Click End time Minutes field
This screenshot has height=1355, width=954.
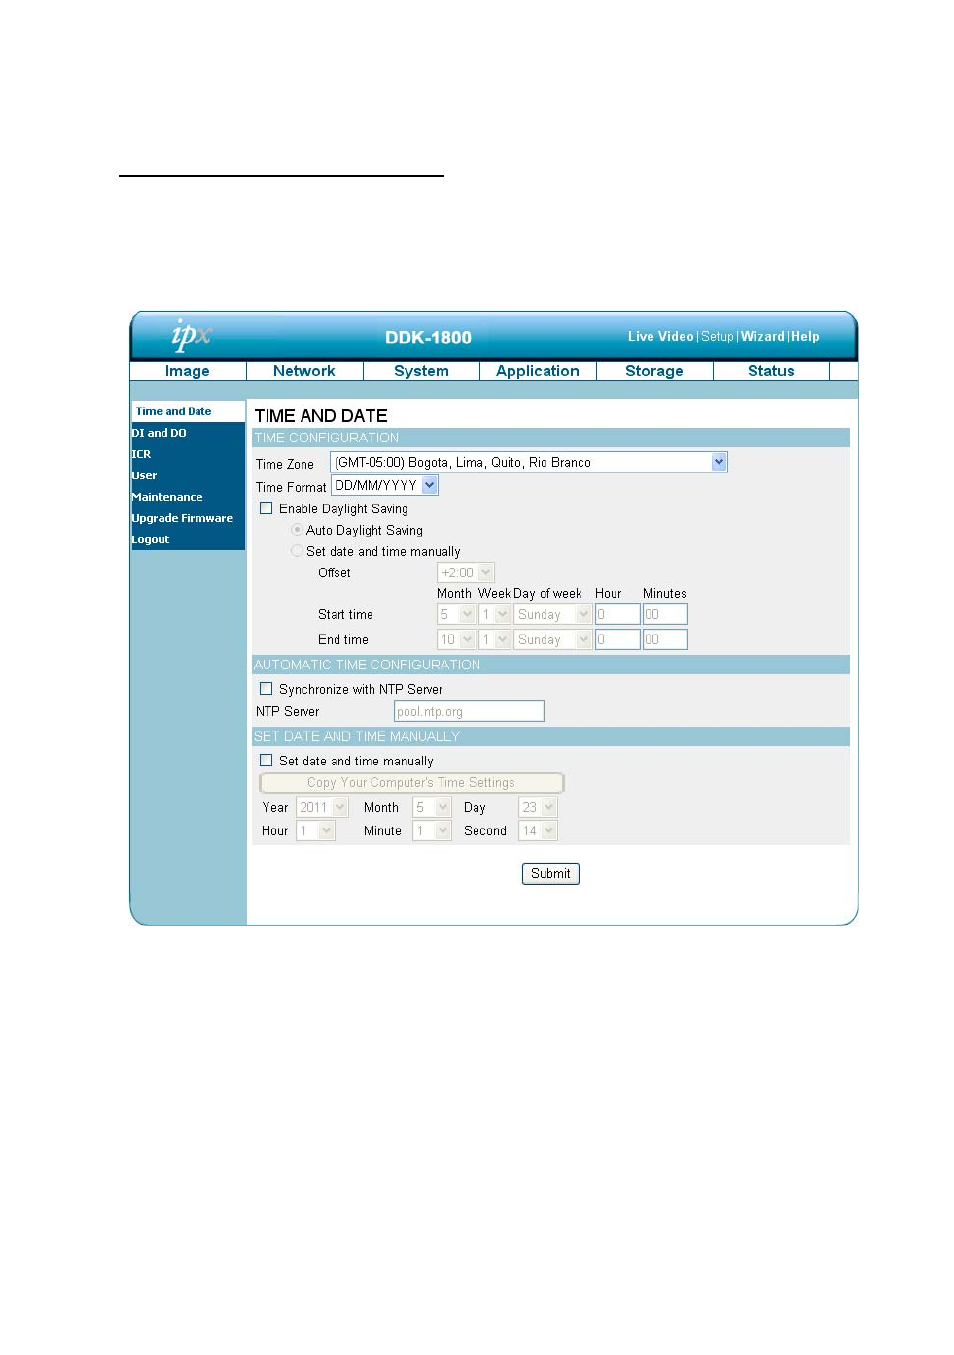click(665, 639)
